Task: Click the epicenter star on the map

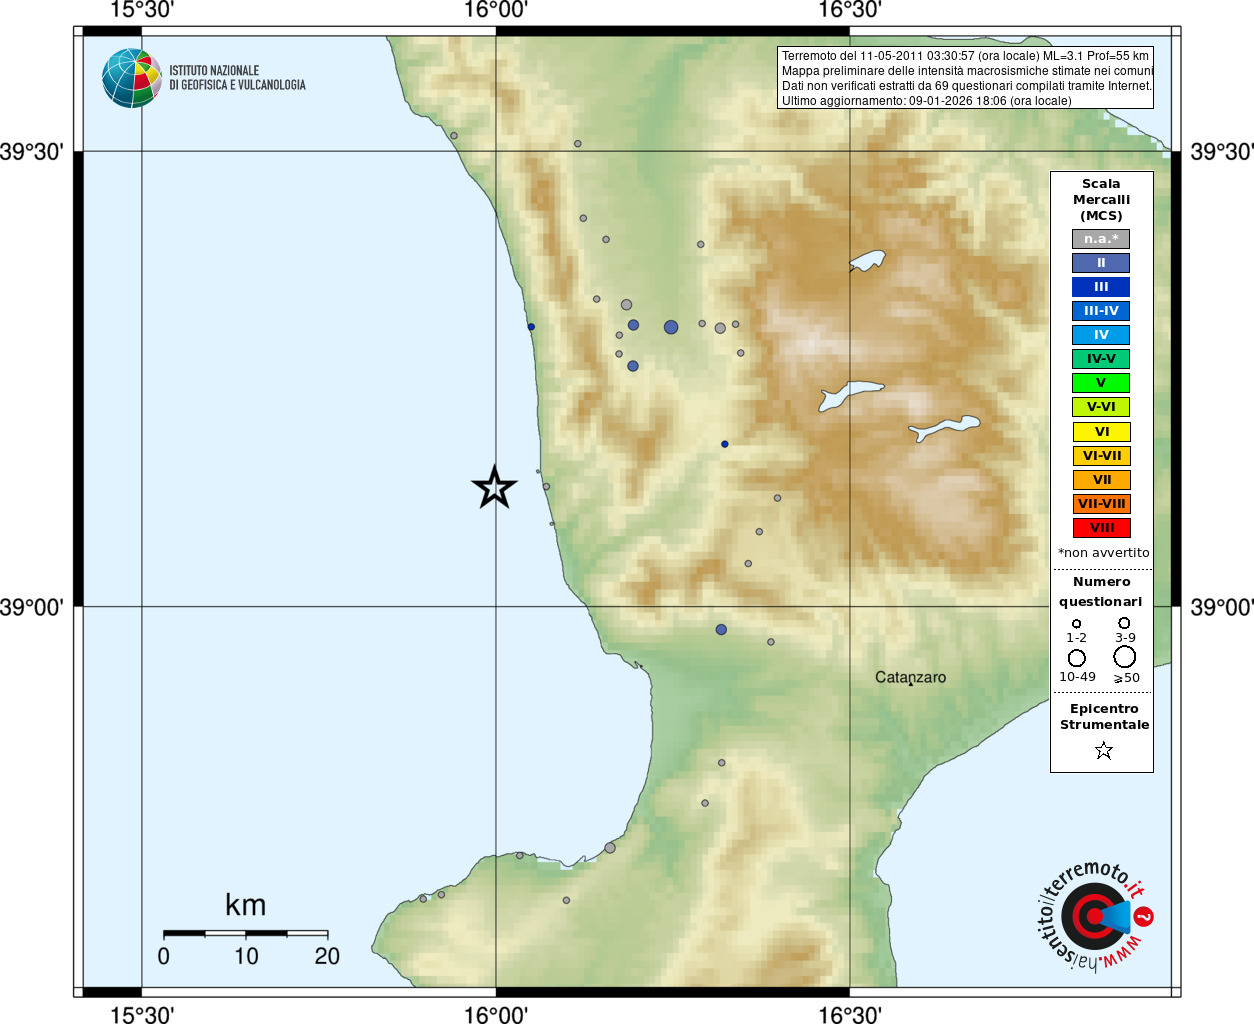Action: pos(494,488)
